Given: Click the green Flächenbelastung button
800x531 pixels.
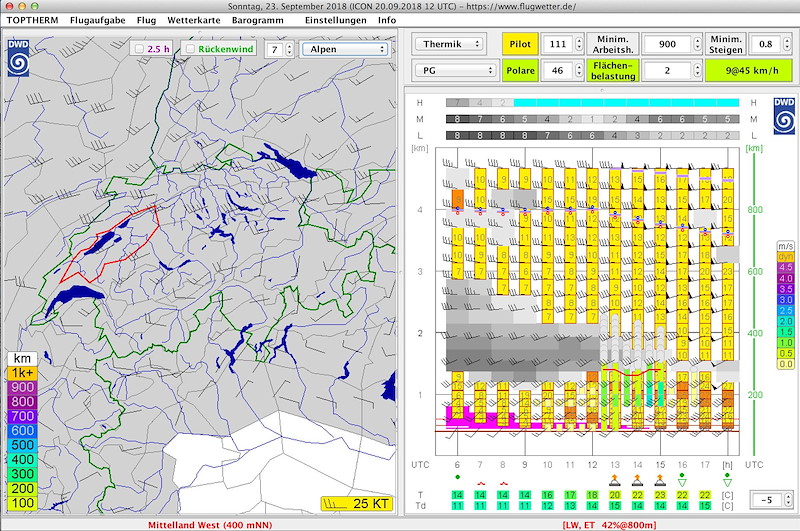Looking at the screenshot, I should [613, 70].
